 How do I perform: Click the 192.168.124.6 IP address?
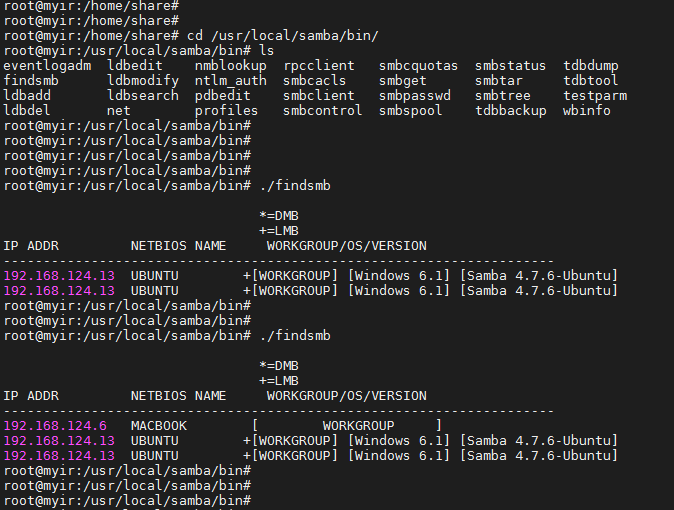point(55,425)
